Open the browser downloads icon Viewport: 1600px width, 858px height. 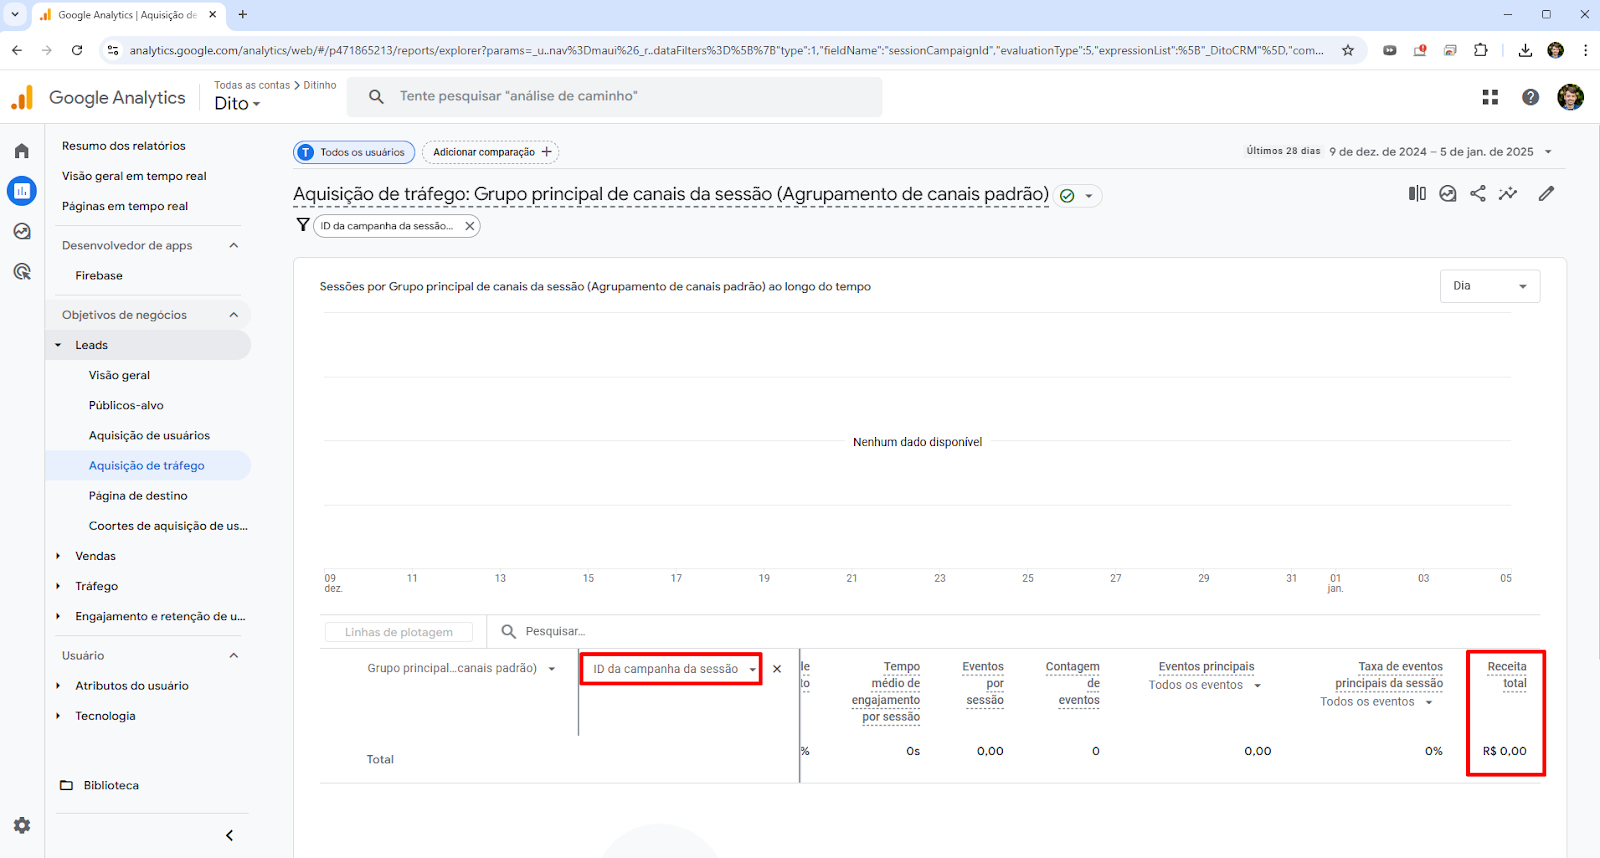pyautogui.click(x=1525, y=50)
